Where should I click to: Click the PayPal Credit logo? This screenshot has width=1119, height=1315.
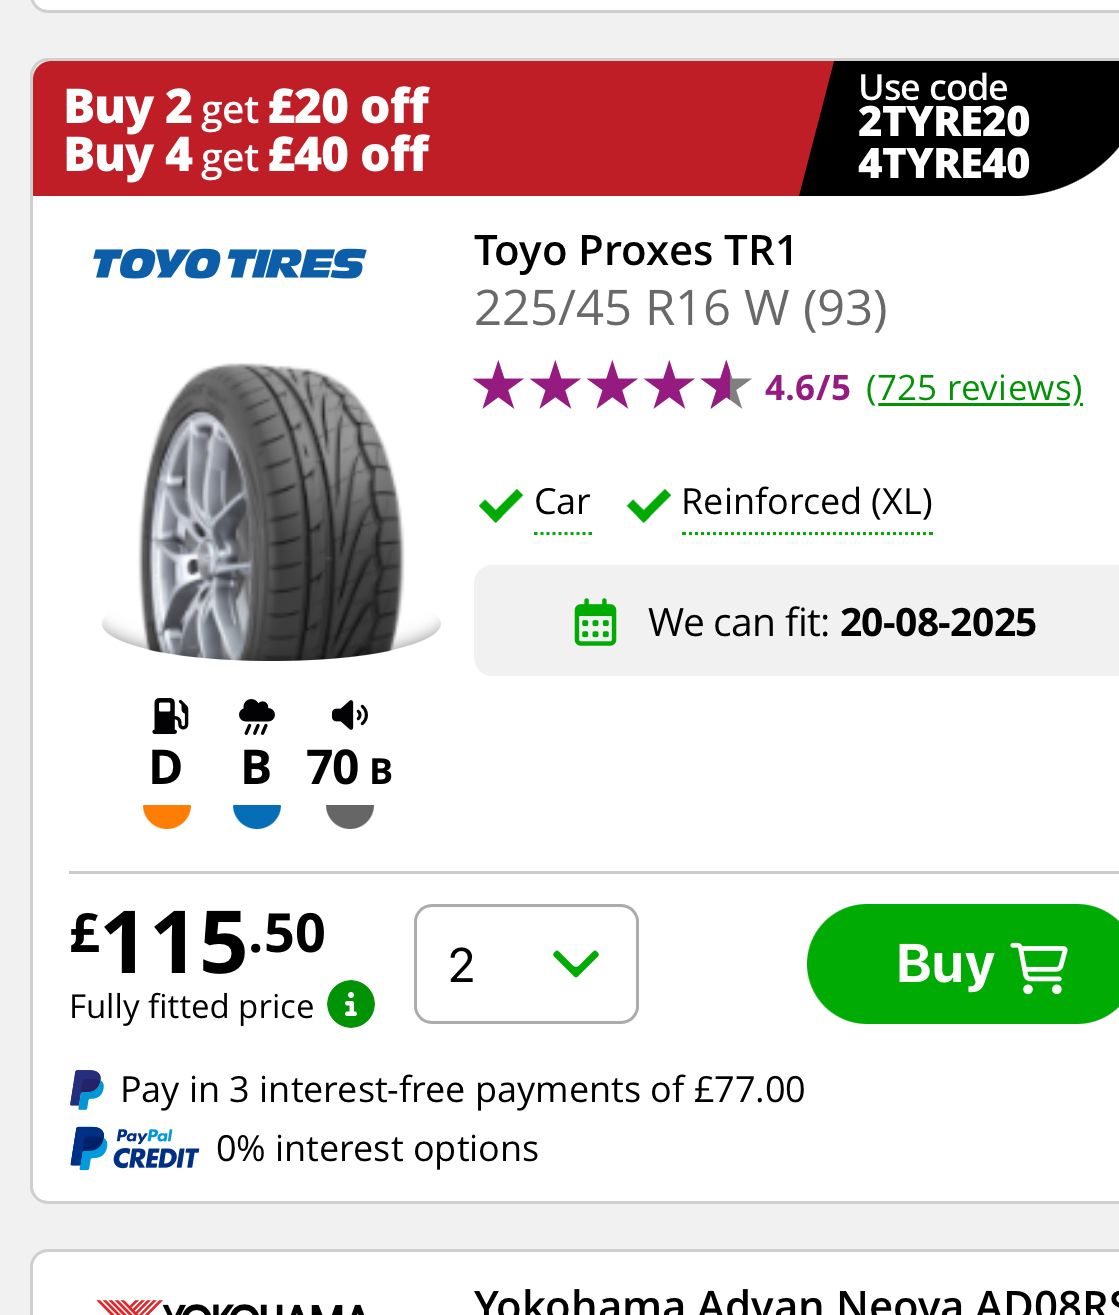(135, 1148)
